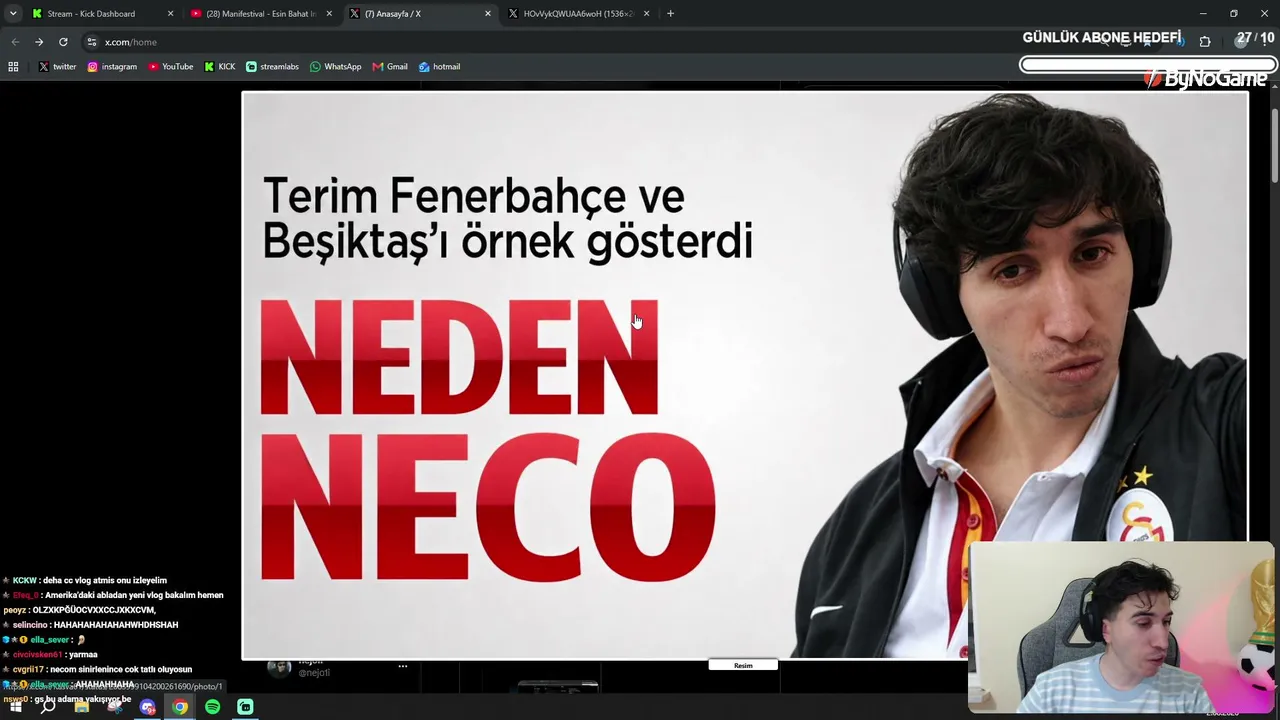Open the Chrome tab search chevron
The height and width of the screenshot is (720, 1280).
click(x=13, y=14)
